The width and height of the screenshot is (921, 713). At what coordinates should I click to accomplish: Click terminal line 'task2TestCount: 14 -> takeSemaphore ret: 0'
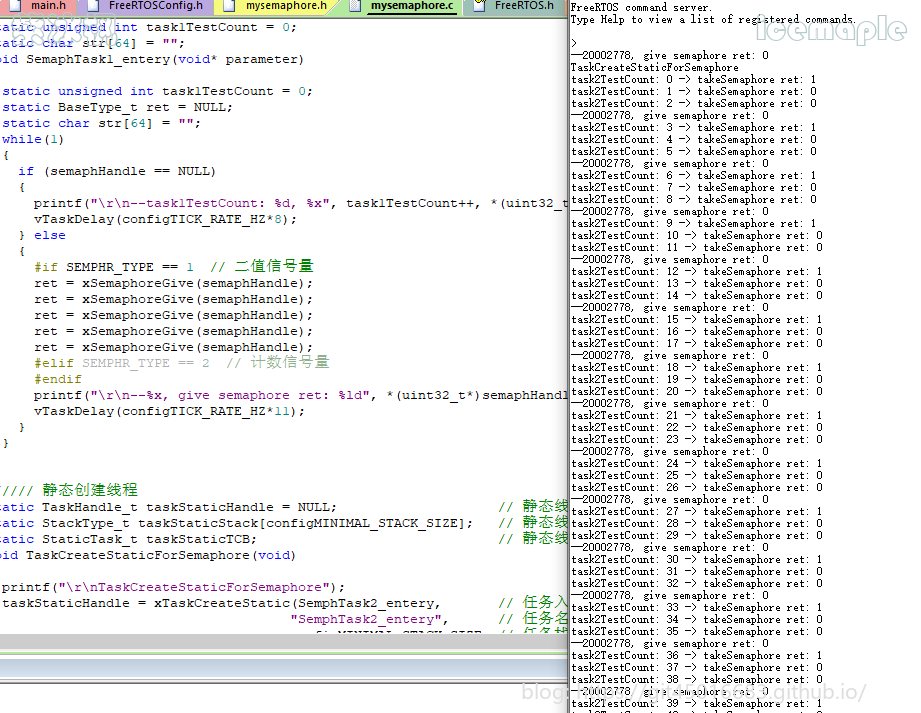(697, 295)
